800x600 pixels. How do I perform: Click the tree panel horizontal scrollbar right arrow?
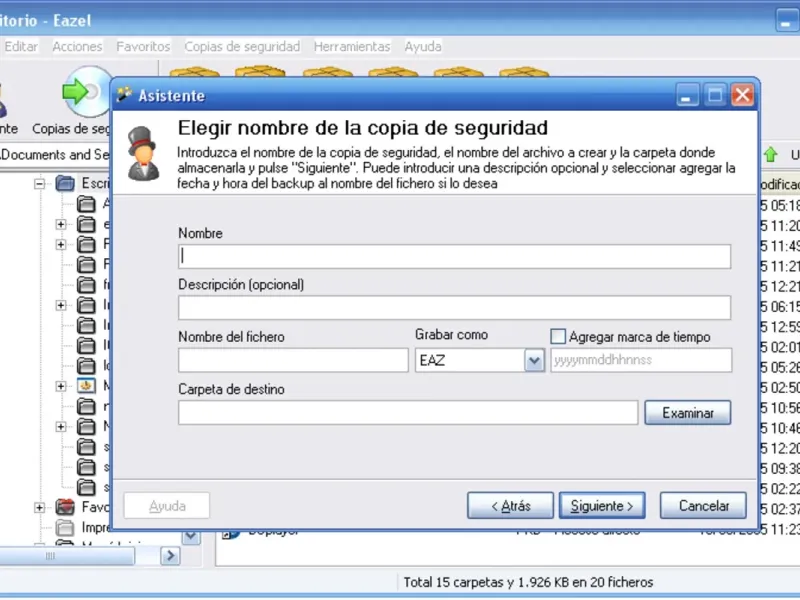pos(170,555)
